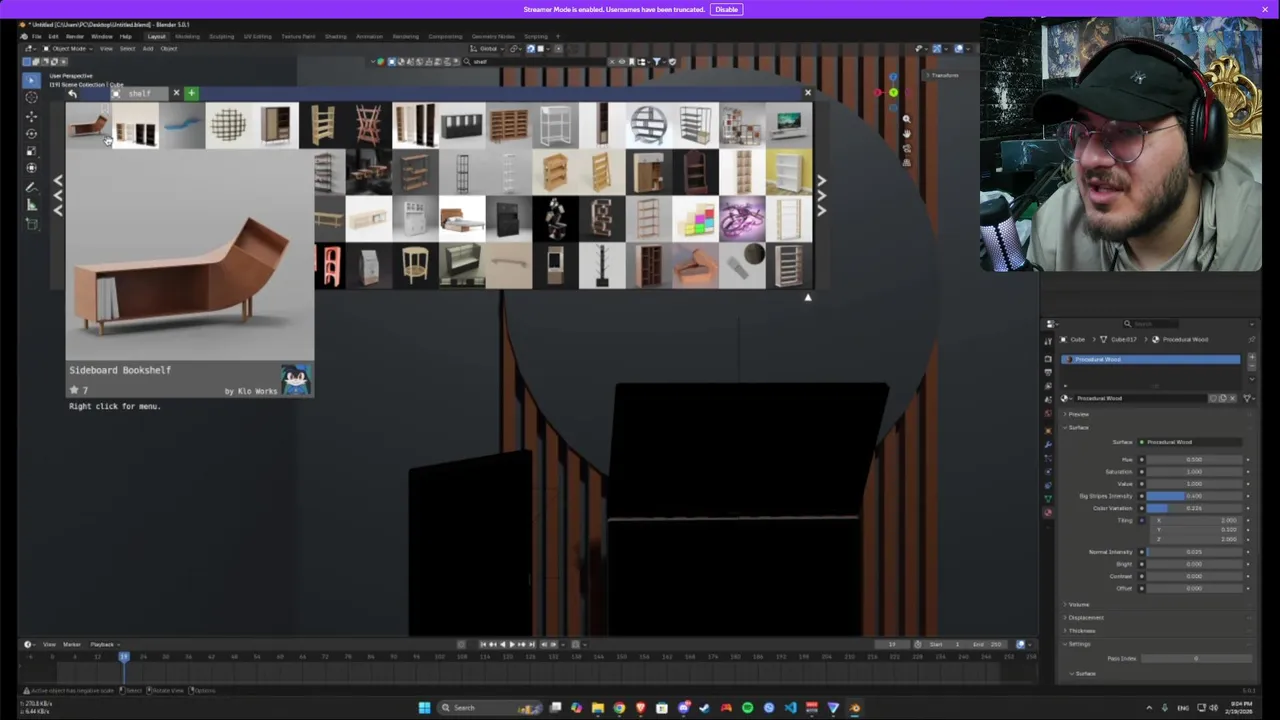Click the viewport zoom magnifier gizmo
This screenshot has height=720, width=1280.
[x=906, y=119]
